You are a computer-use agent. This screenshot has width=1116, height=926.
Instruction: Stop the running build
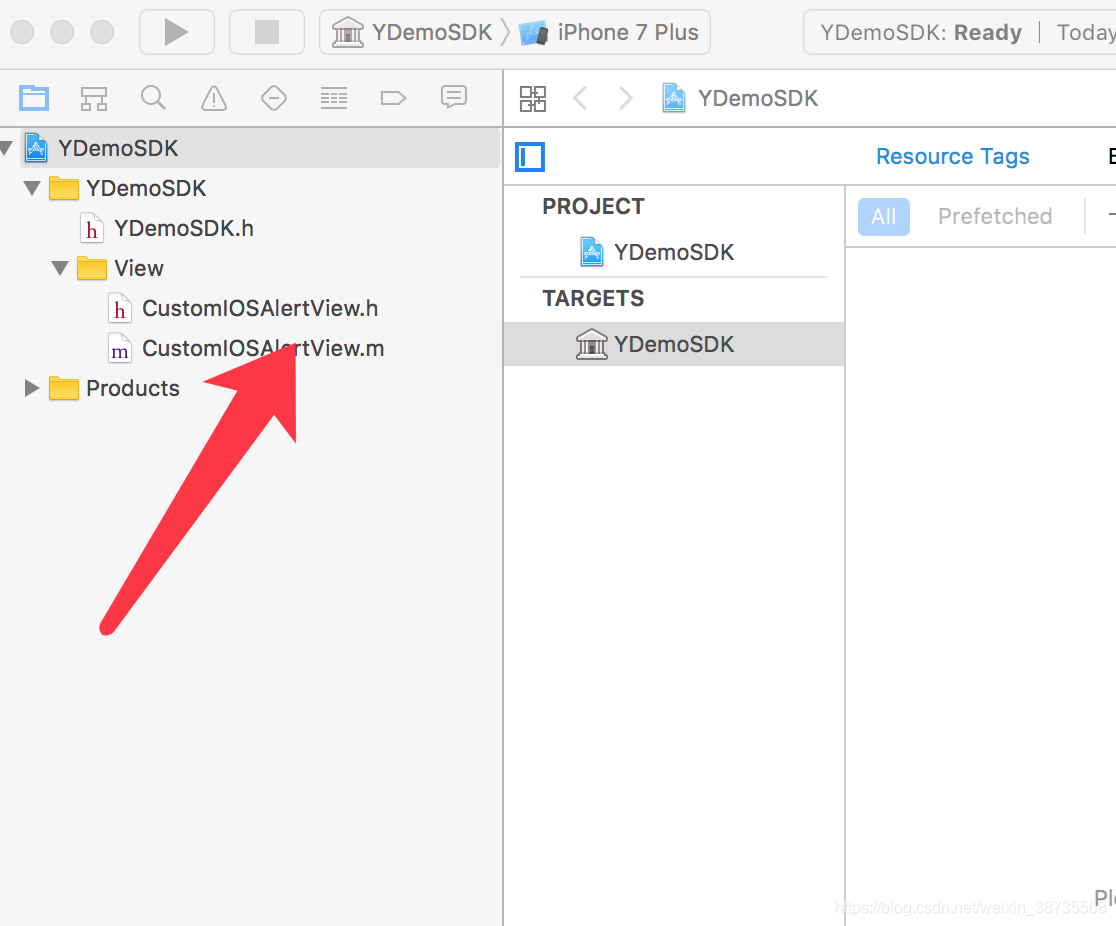(267, 32)
